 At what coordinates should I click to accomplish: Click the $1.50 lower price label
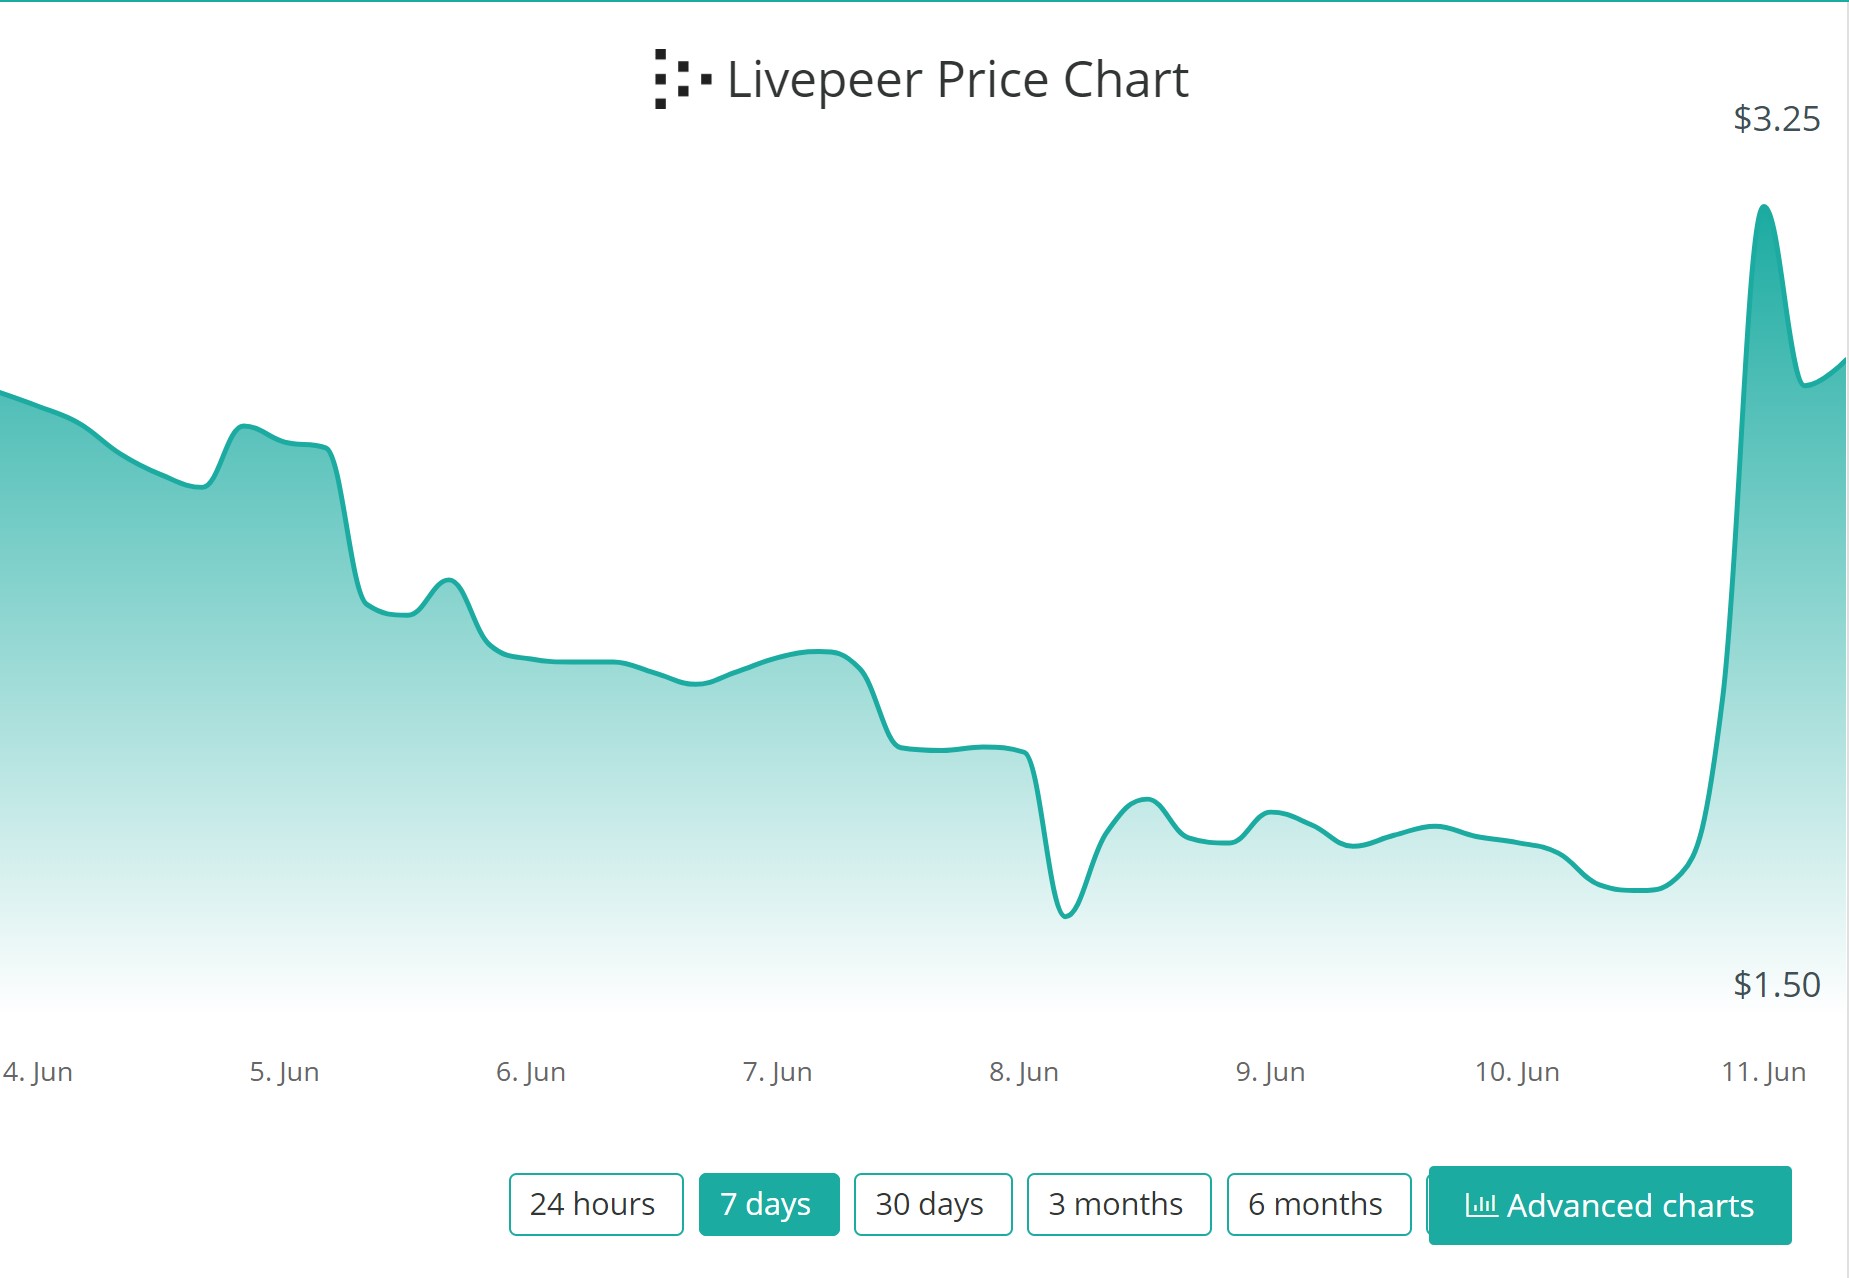(x=1776, y=985)
